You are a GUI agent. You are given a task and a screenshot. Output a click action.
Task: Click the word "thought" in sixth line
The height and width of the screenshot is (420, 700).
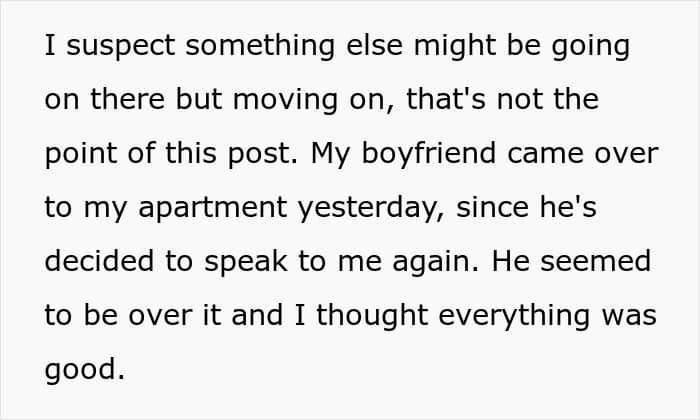coord(372,316)
